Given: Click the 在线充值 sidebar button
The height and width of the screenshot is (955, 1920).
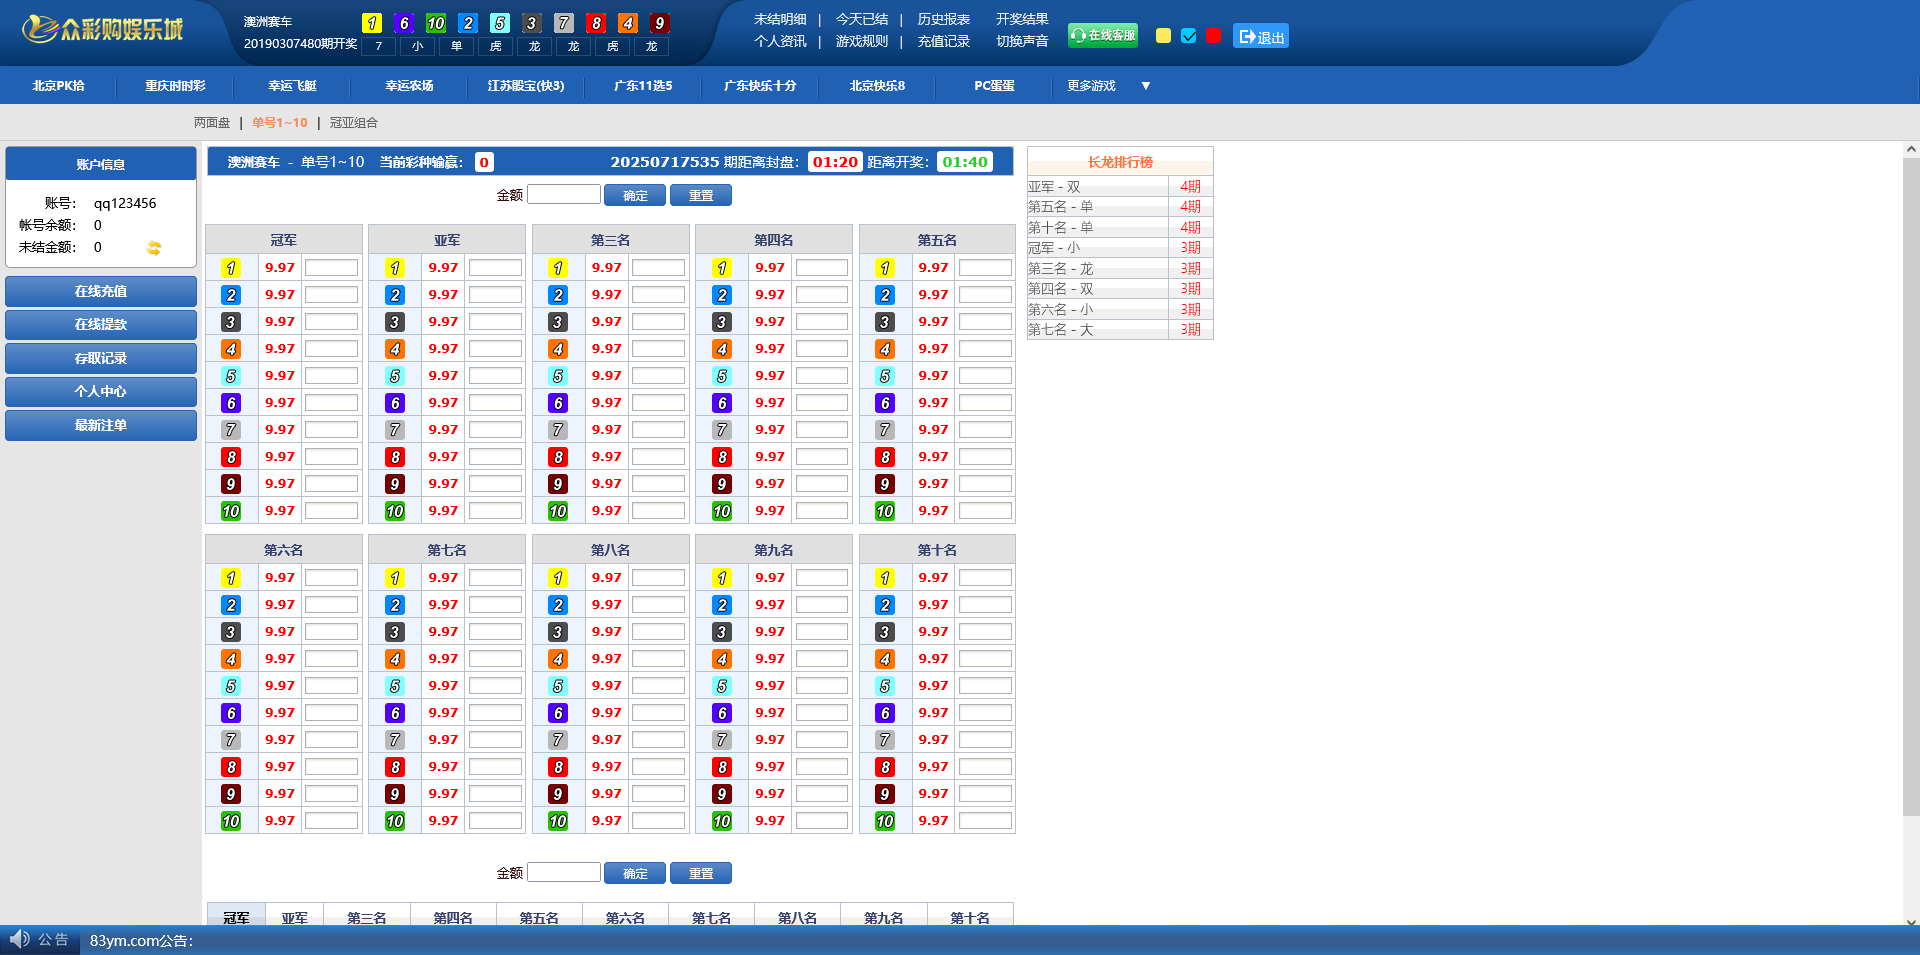Looking at the screenshot, I should (101, 291).
